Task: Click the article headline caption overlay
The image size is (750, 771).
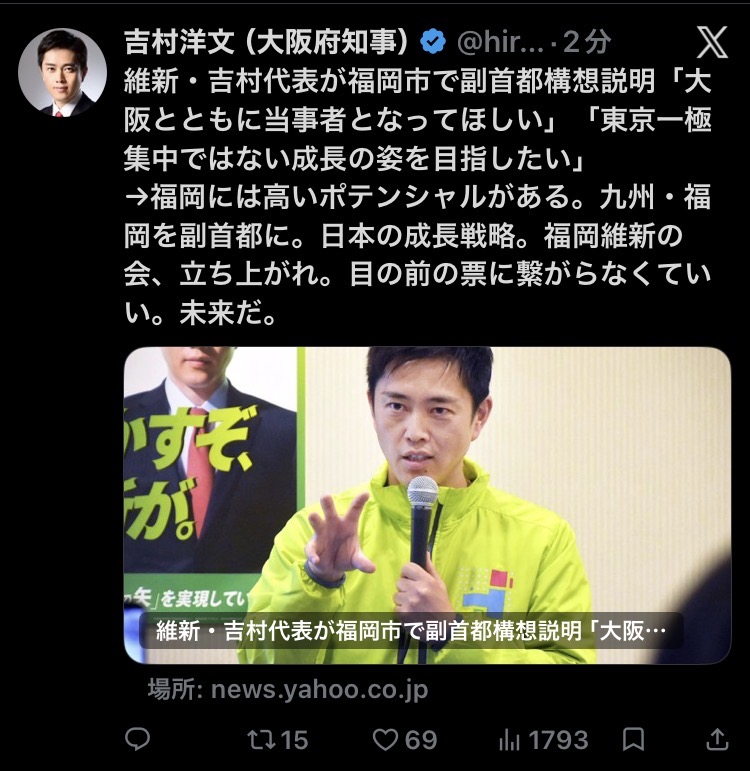Action: point(411,631)
